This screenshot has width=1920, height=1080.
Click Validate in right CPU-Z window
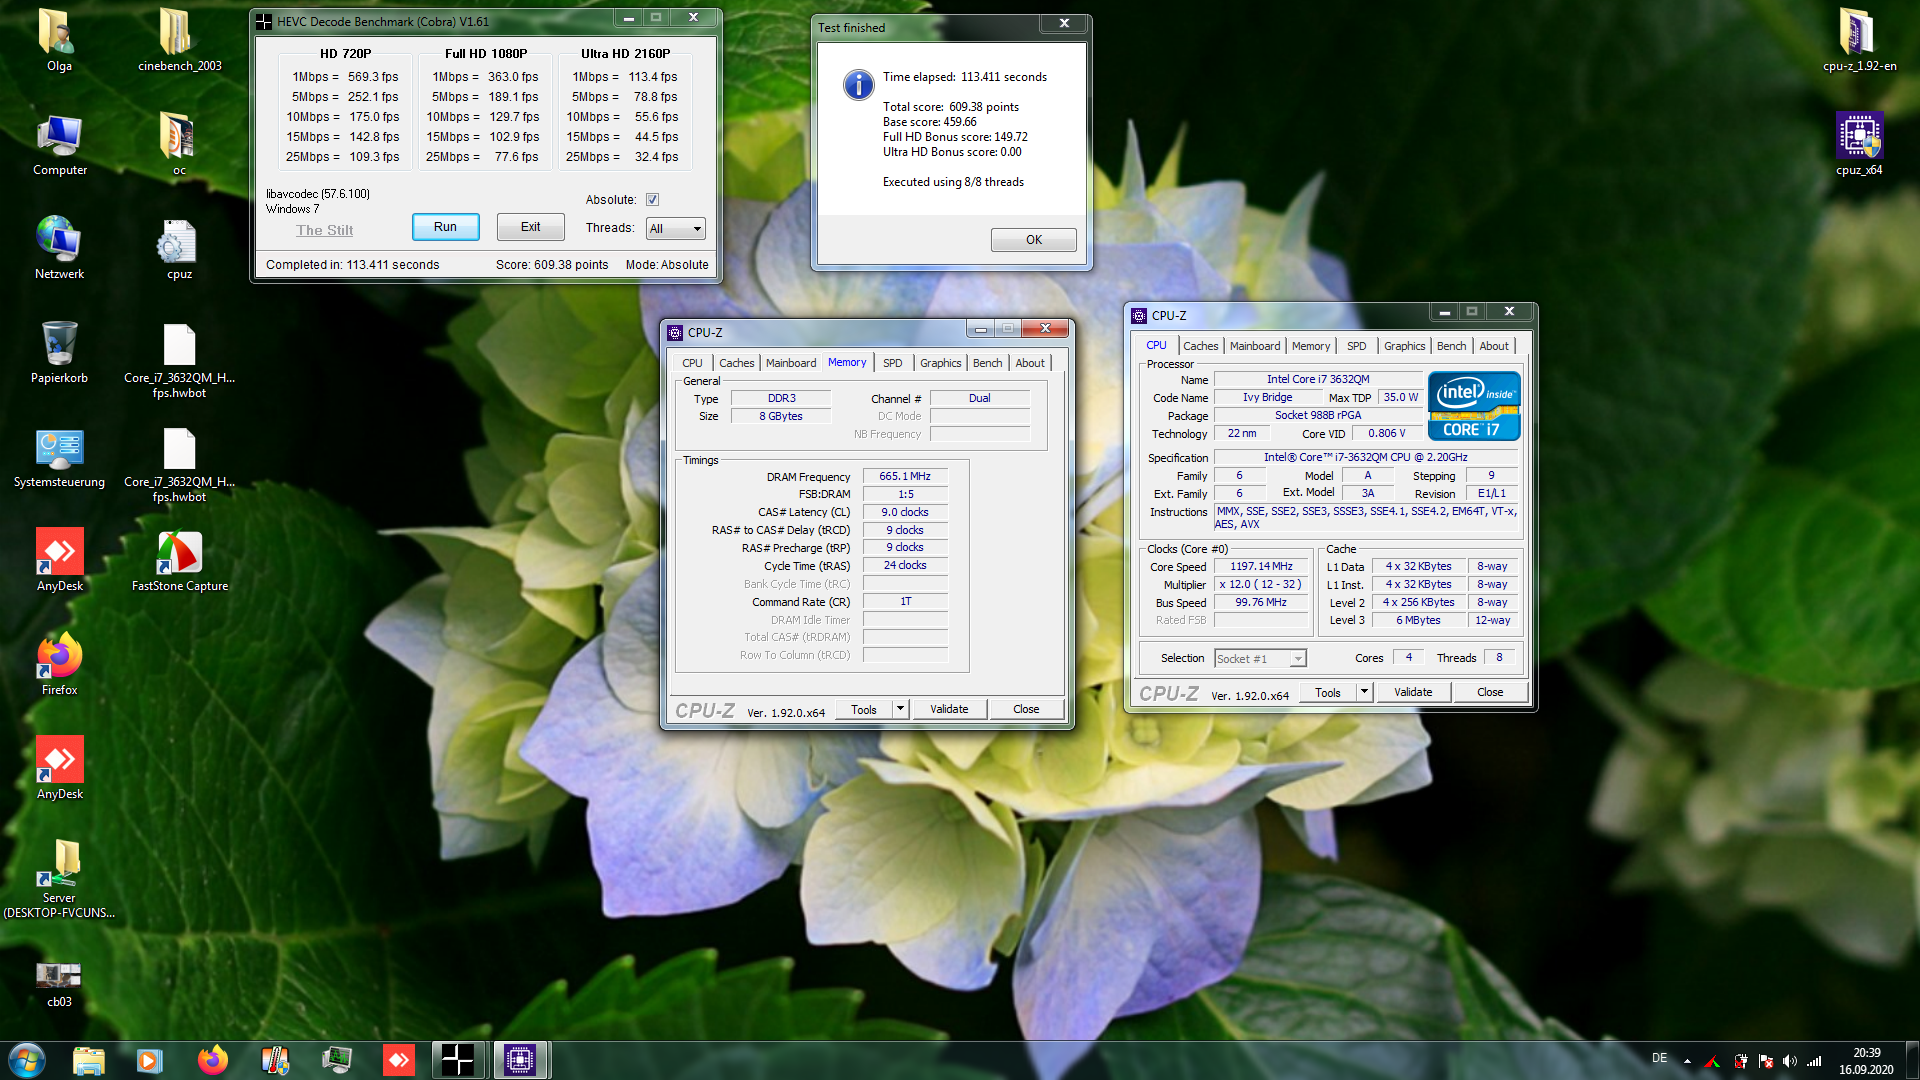coord(1413,692)
